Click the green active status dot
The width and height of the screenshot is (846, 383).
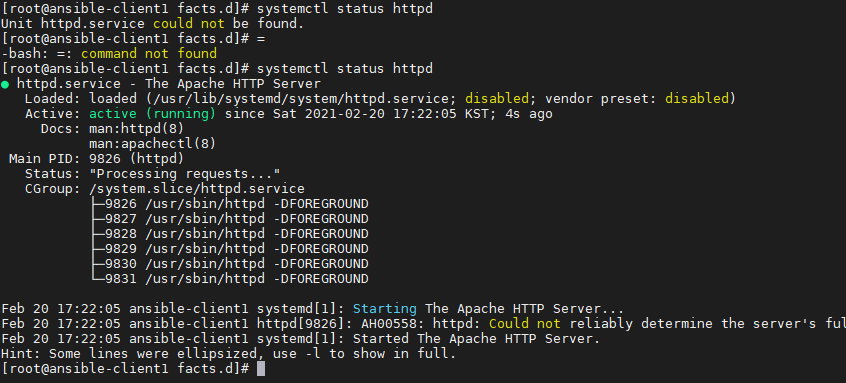click(x=5, y=85)
